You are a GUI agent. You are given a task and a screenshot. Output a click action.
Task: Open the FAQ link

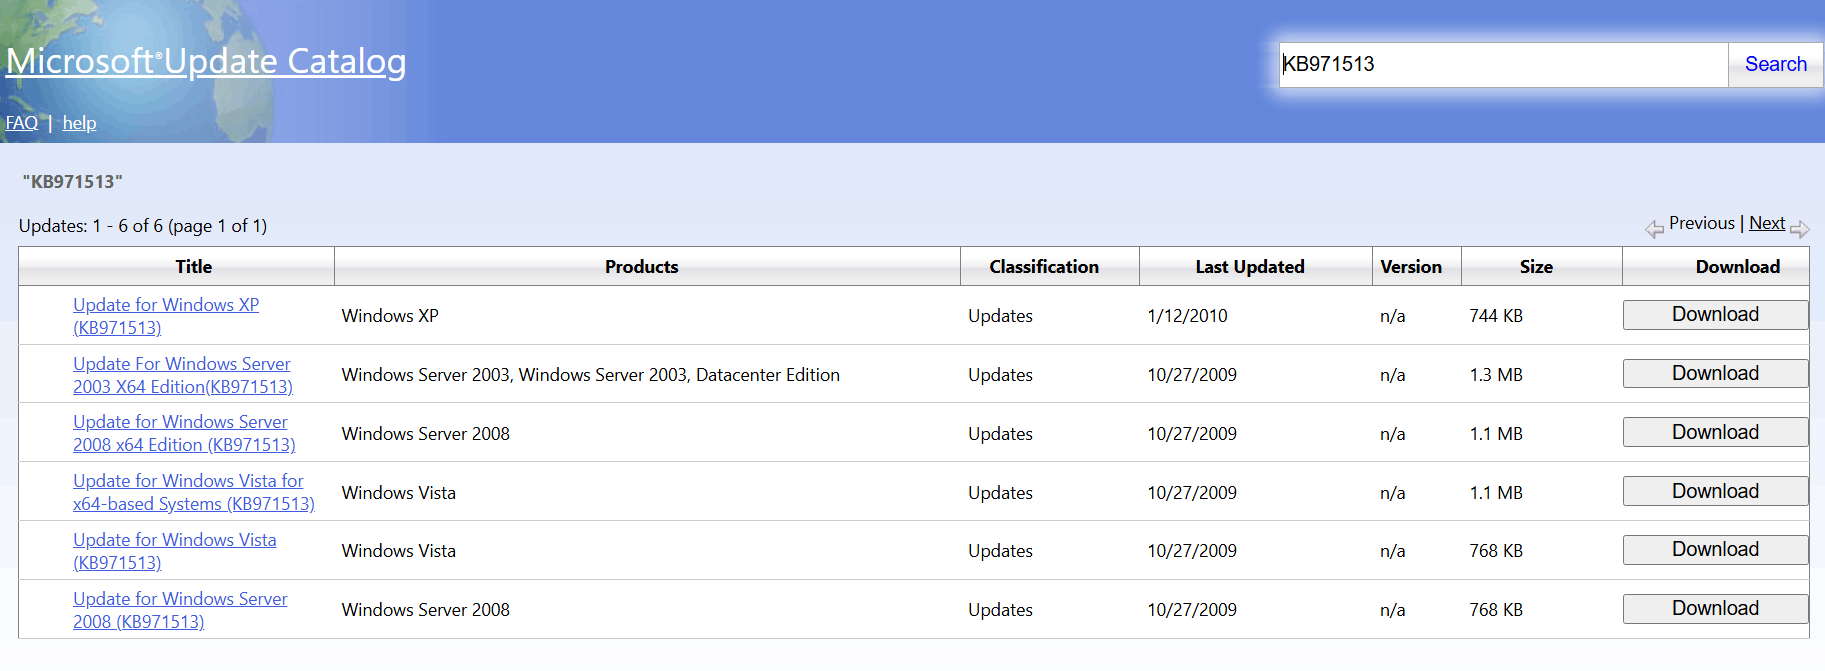click(22, 123)
